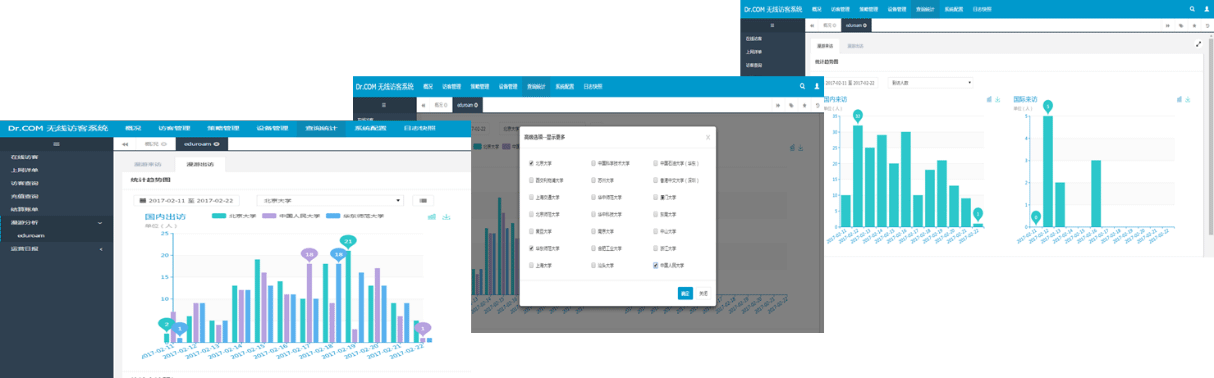Click the list icon button next to 北京大学 dropdown
Screen dimensions: 1214x378
click(423, 200)
